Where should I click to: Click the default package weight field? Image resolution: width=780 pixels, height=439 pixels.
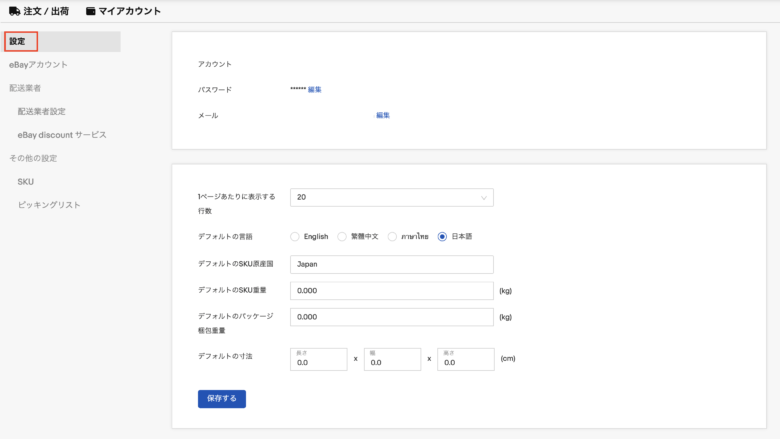click(x=391, y=317)
